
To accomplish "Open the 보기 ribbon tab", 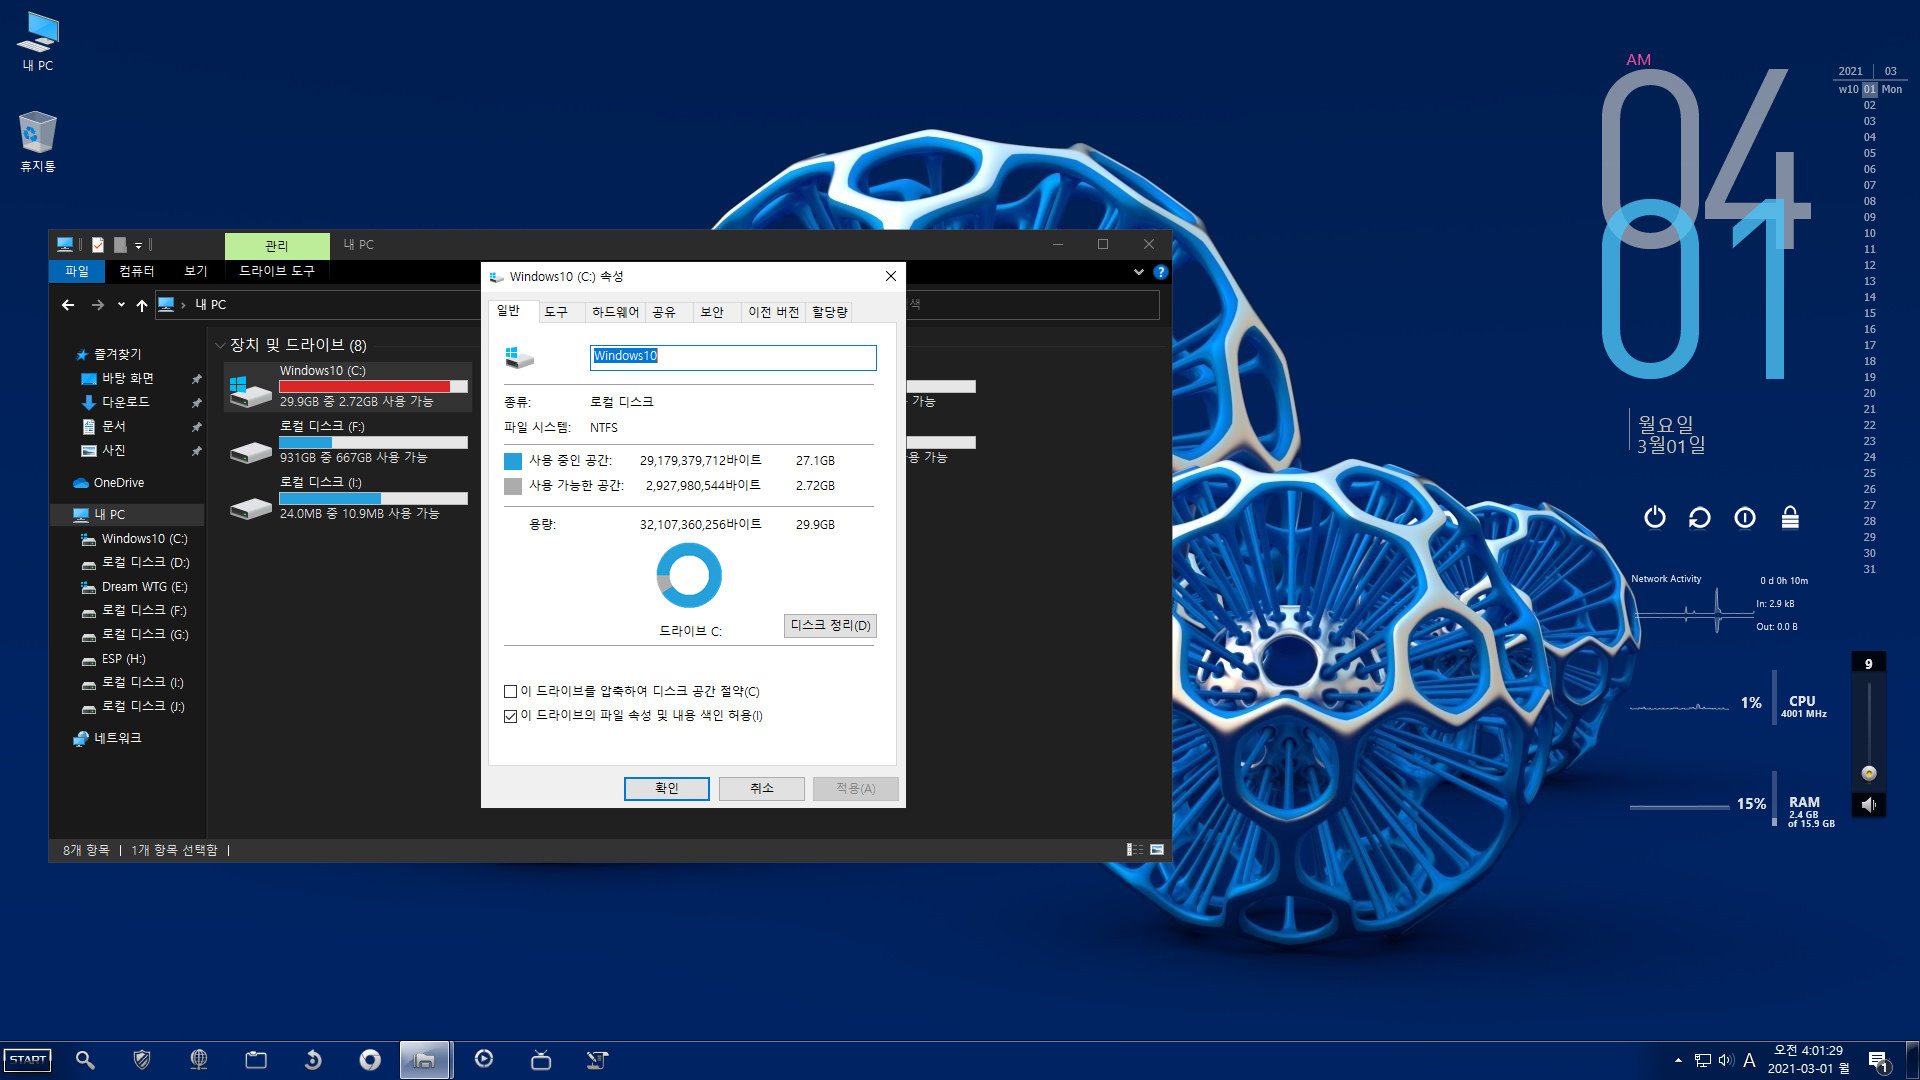I will pos(196,271).
